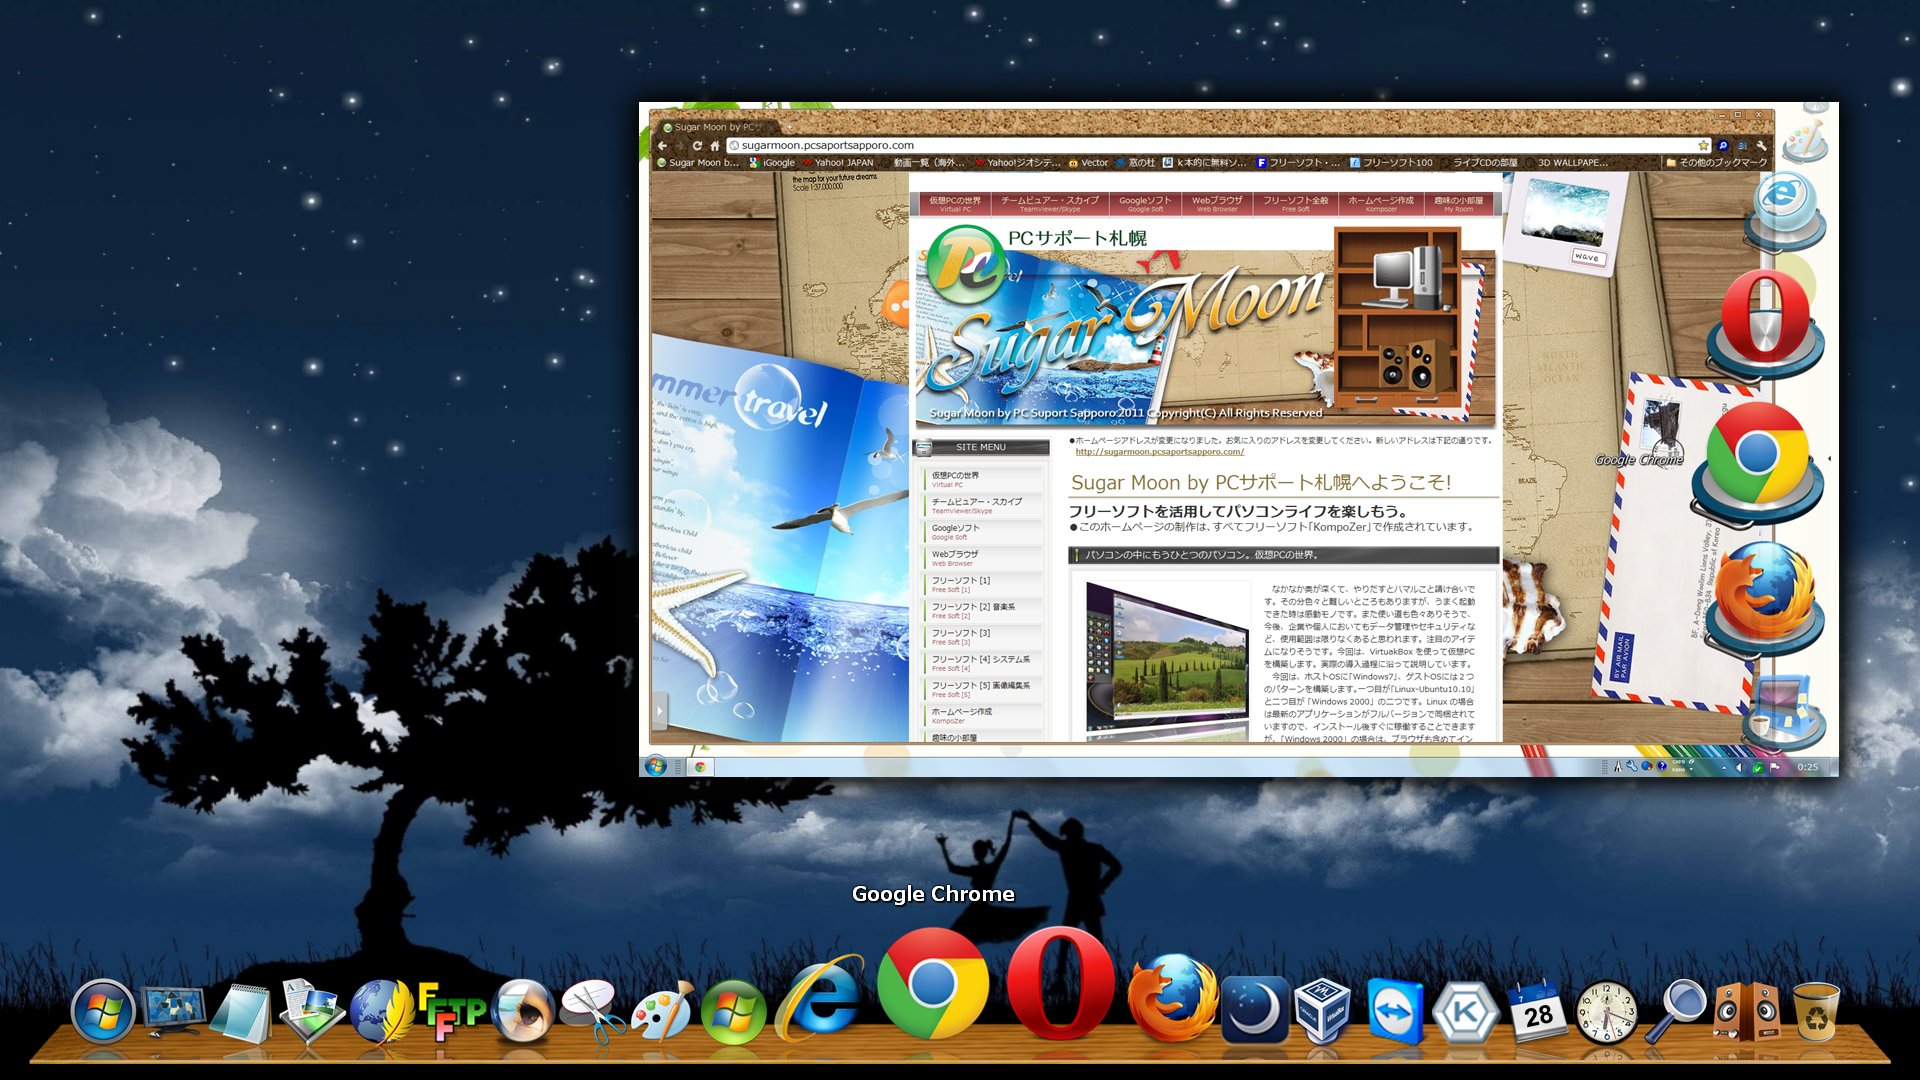The width and height of the screenshot is (1920, 1080).
Task: Click the Windows Start orb in the dock
Action: click(x=103, y=1012)
